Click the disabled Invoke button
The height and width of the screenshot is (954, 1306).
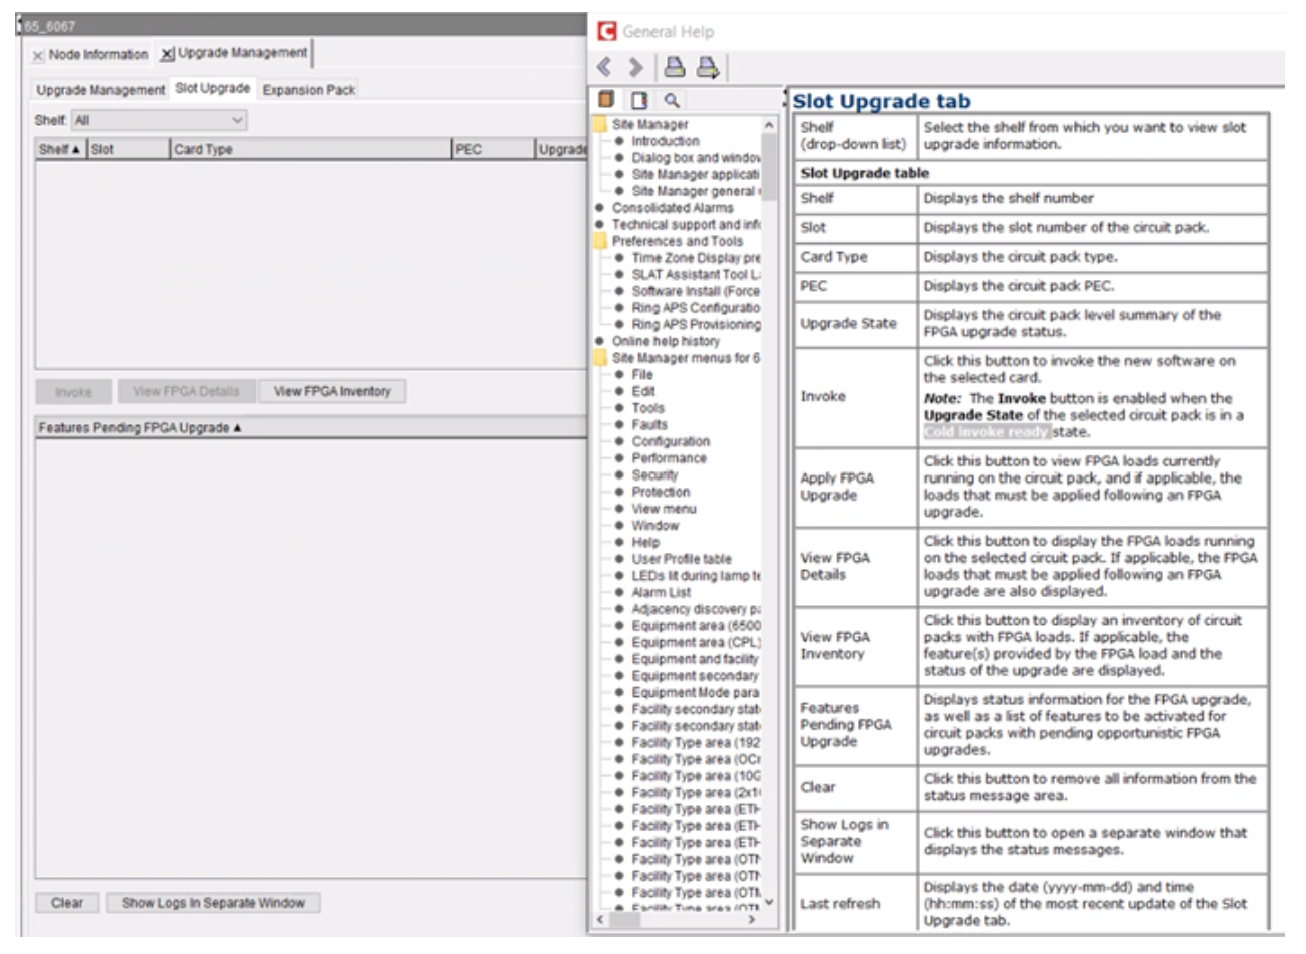coord(73,392)
